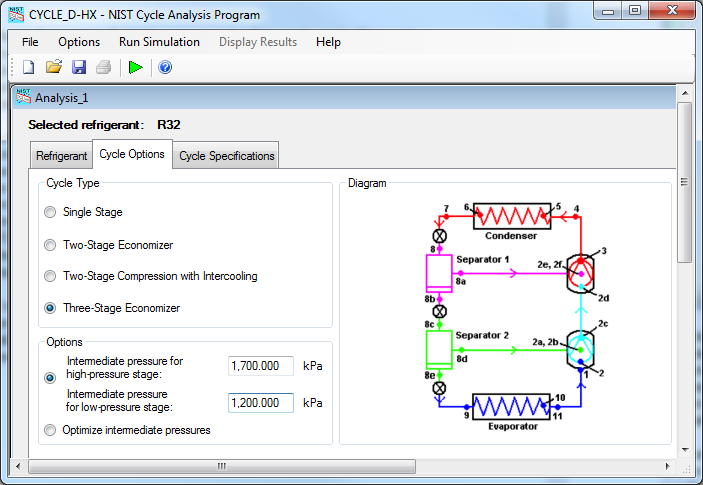Open the Display Results menu

(x=258, y=42)
